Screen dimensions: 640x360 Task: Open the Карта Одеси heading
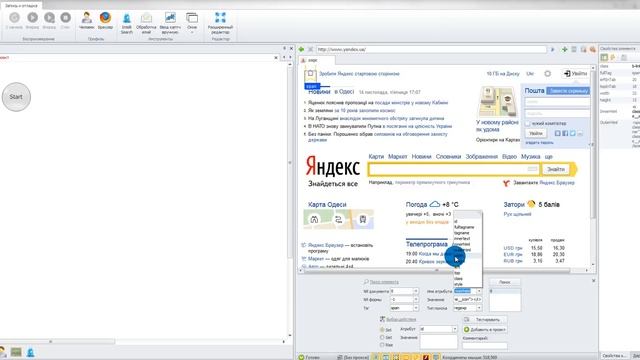point(327,204)
